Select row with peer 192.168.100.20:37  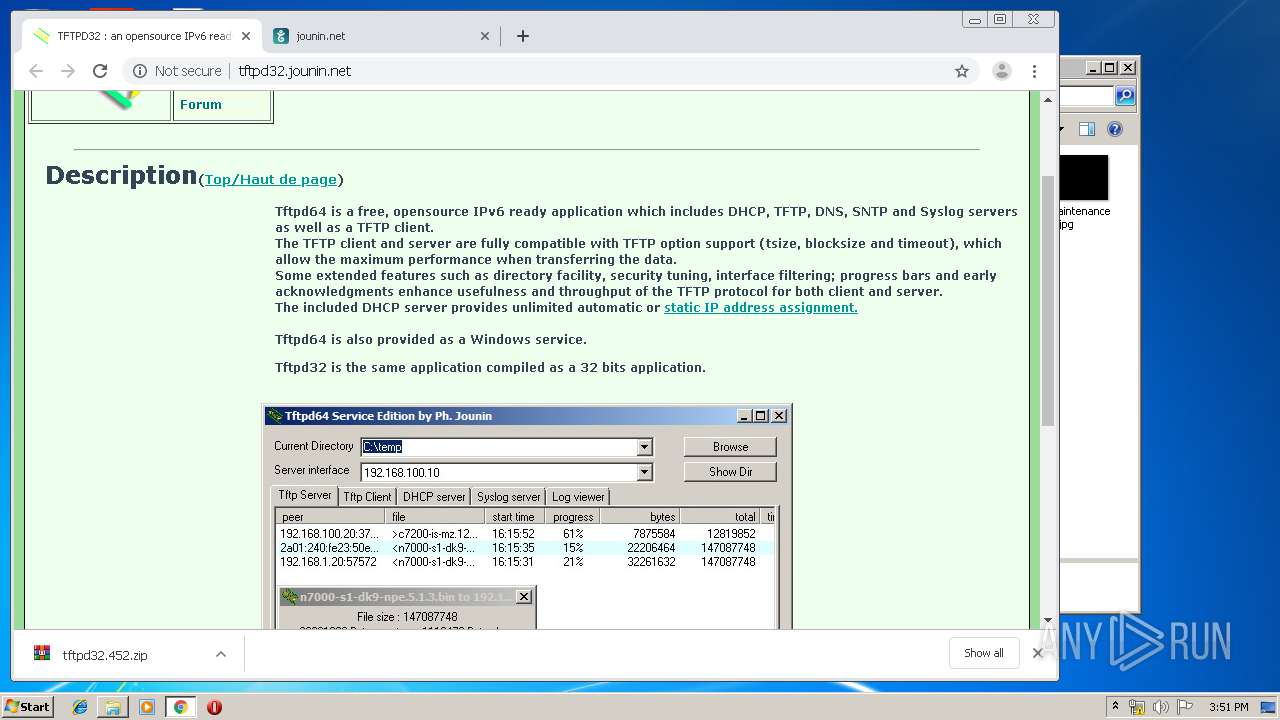point(525,534)
